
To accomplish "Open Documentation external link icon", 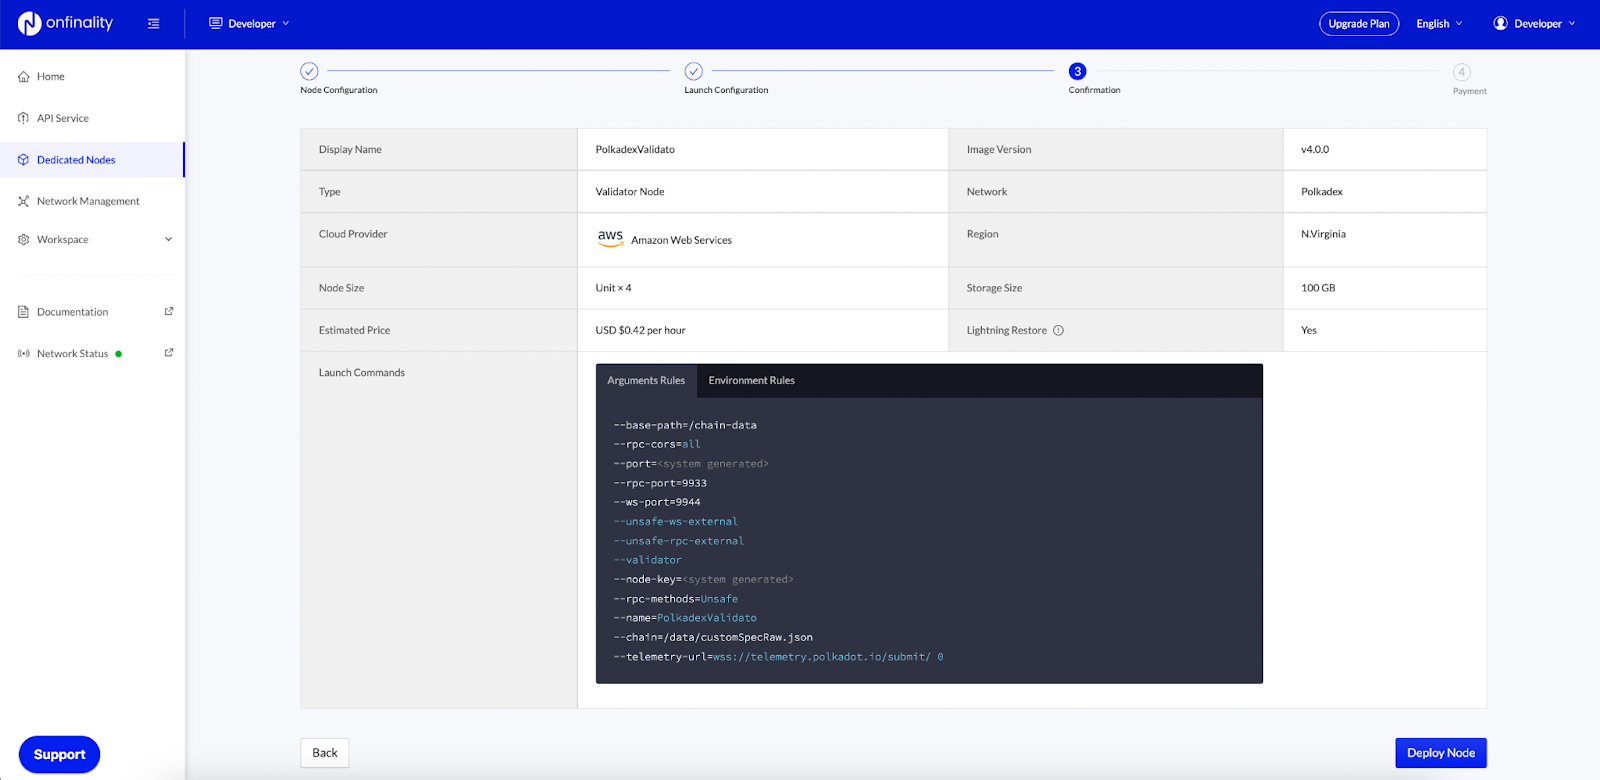I will [169, 312].
